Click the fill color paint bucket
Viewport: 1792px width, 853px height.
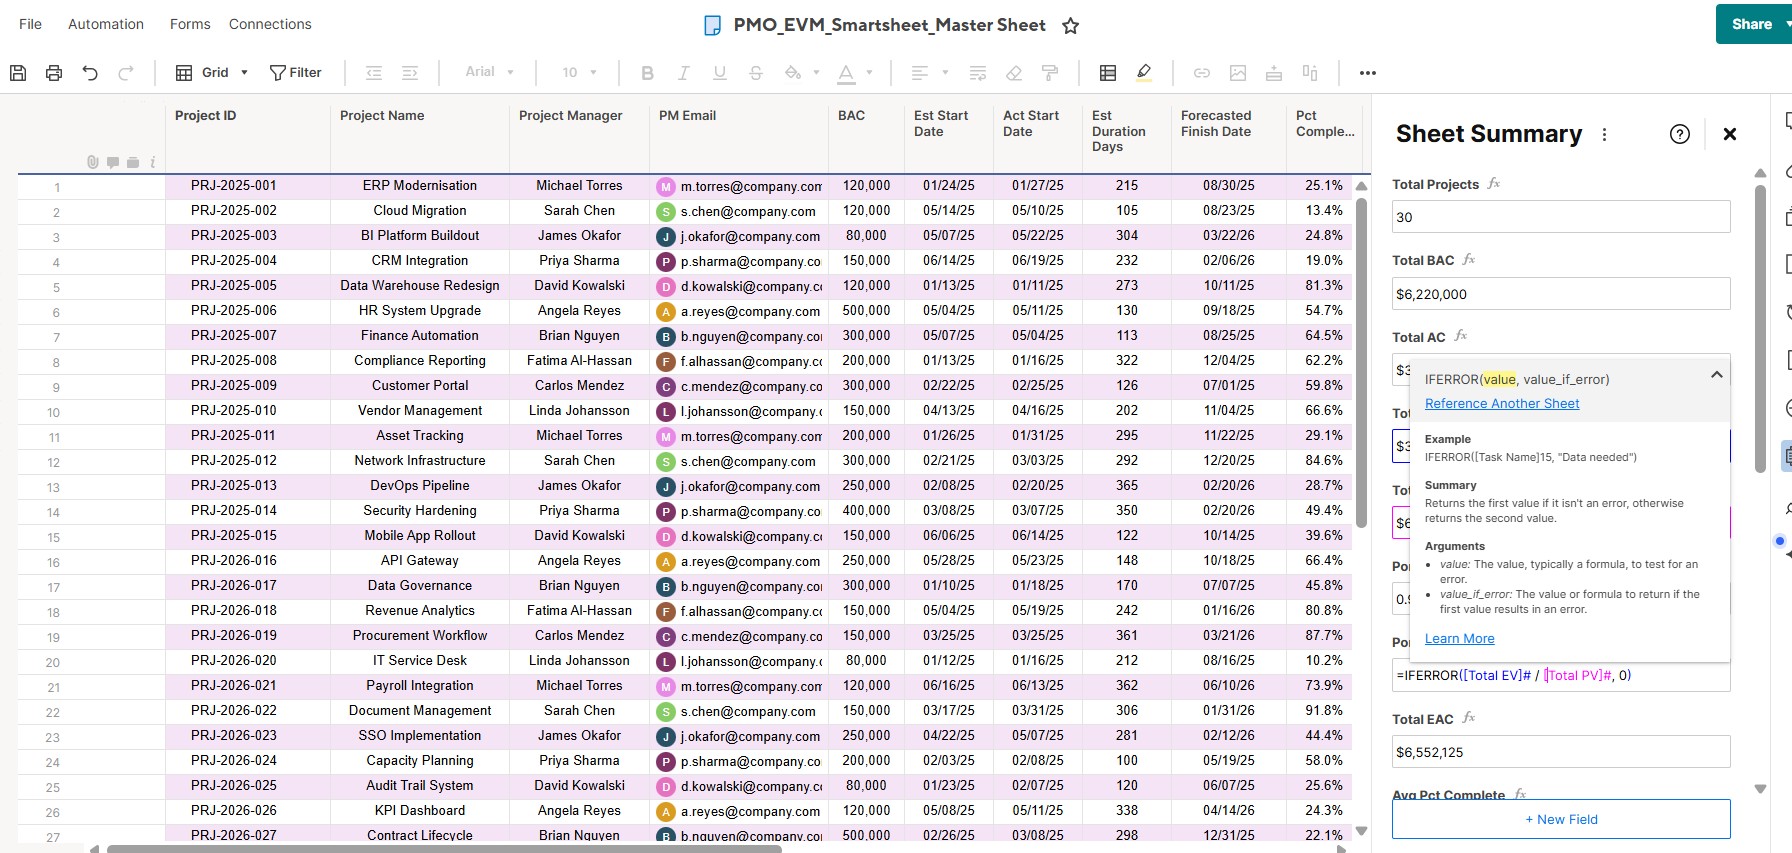click(x=793, y=73)
